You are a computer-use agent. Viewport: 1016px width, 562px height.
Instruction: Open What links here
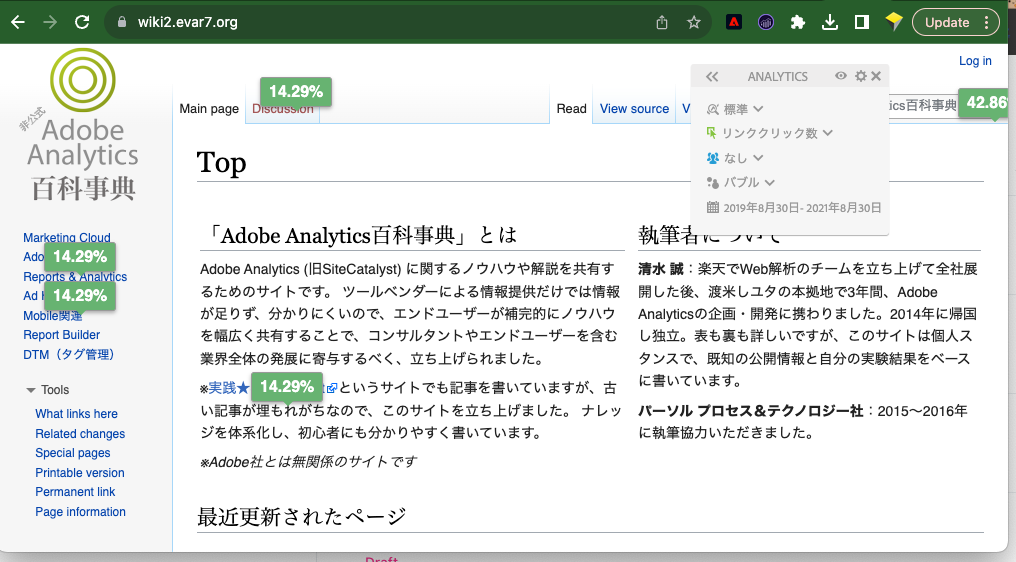[x=76, y=414]
